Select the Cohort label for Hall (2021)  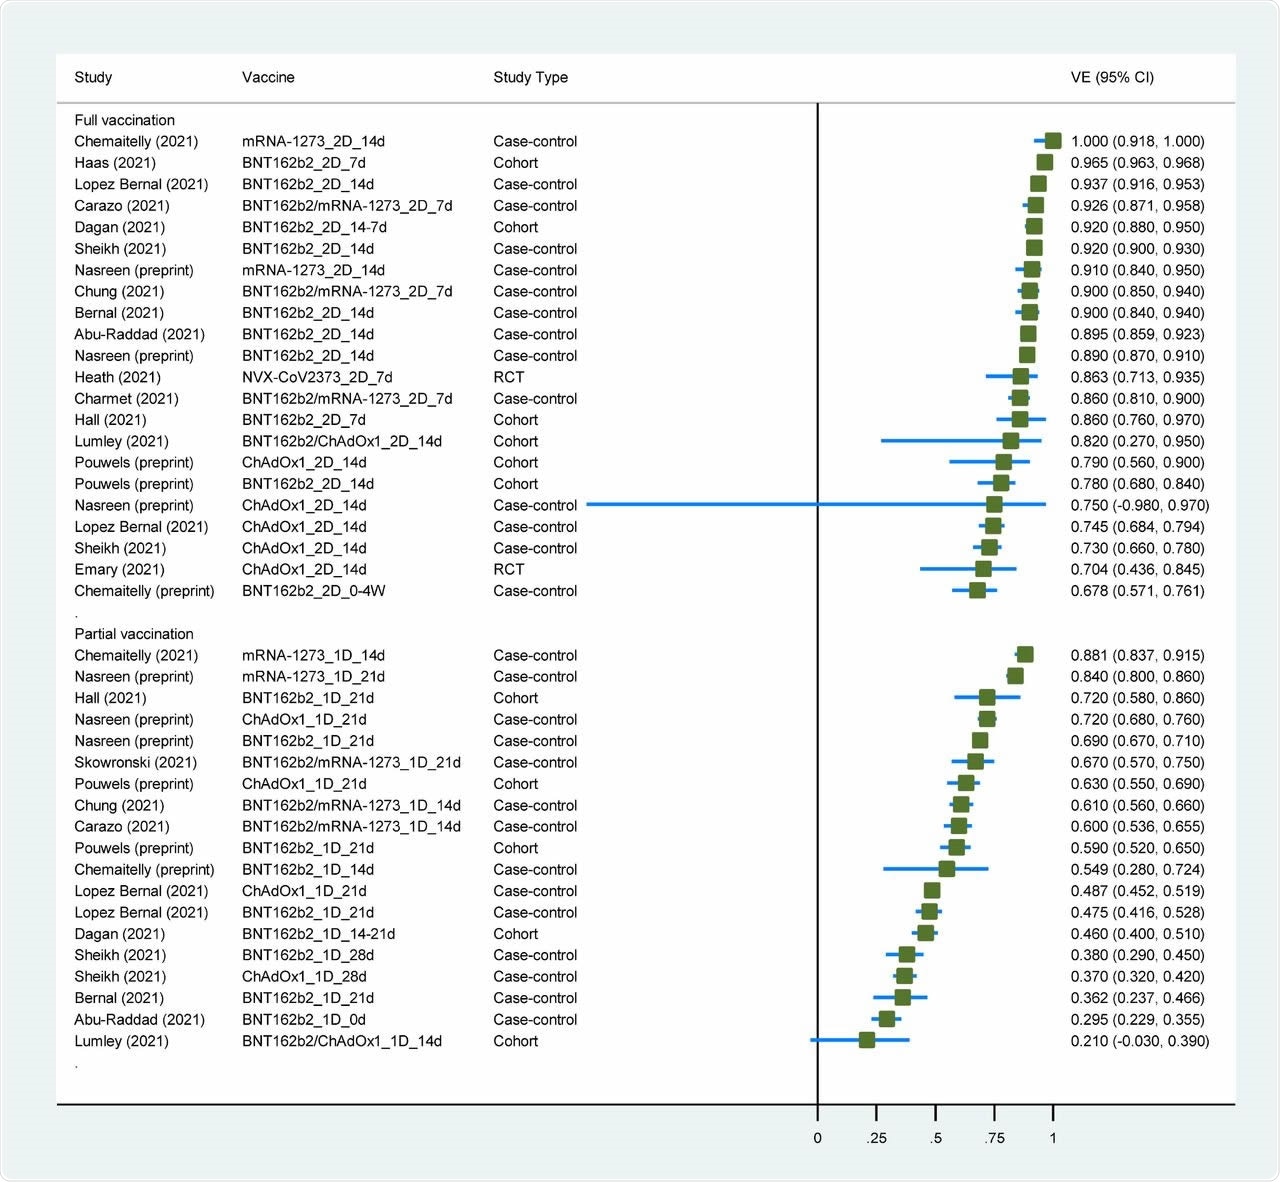(x=516, y=420)
